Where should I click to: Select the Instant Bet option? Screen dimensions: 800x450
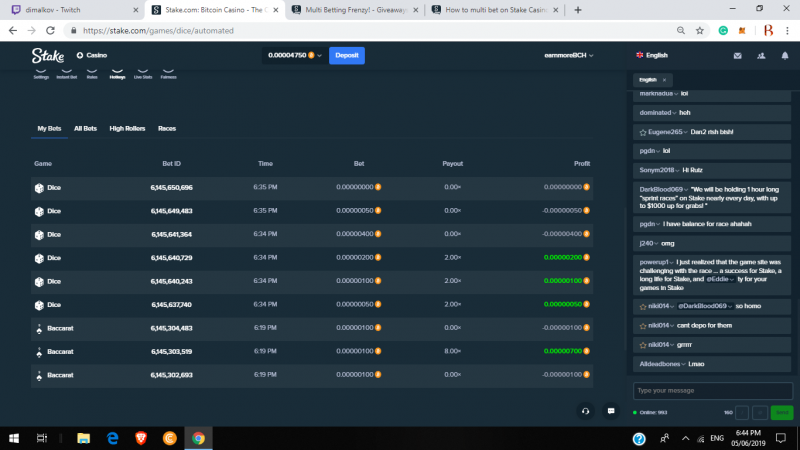pyautogui.click(x=66, y=73)
